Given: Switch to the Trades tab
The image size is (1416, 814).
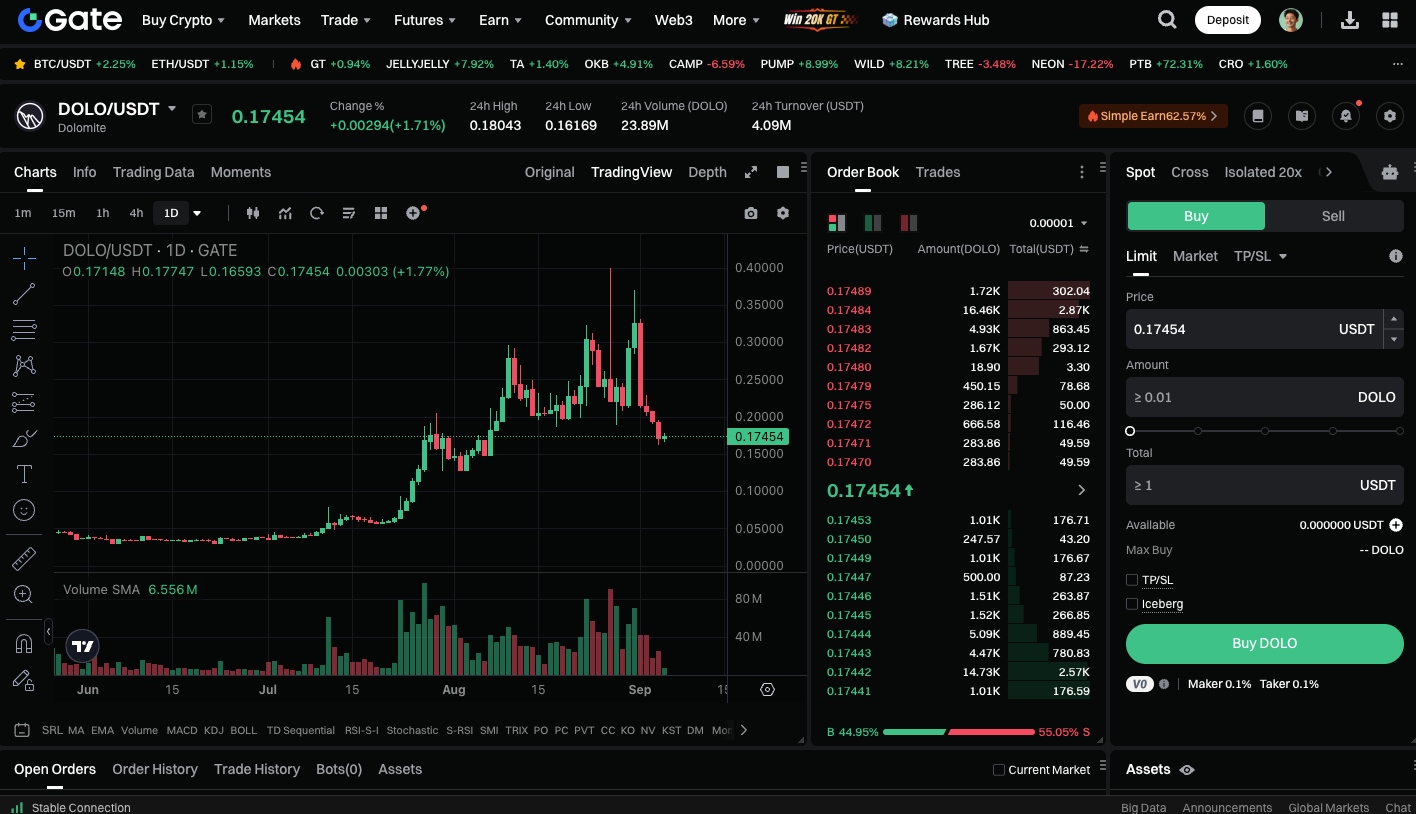Looking at the screenshot, I should point(938,172).
